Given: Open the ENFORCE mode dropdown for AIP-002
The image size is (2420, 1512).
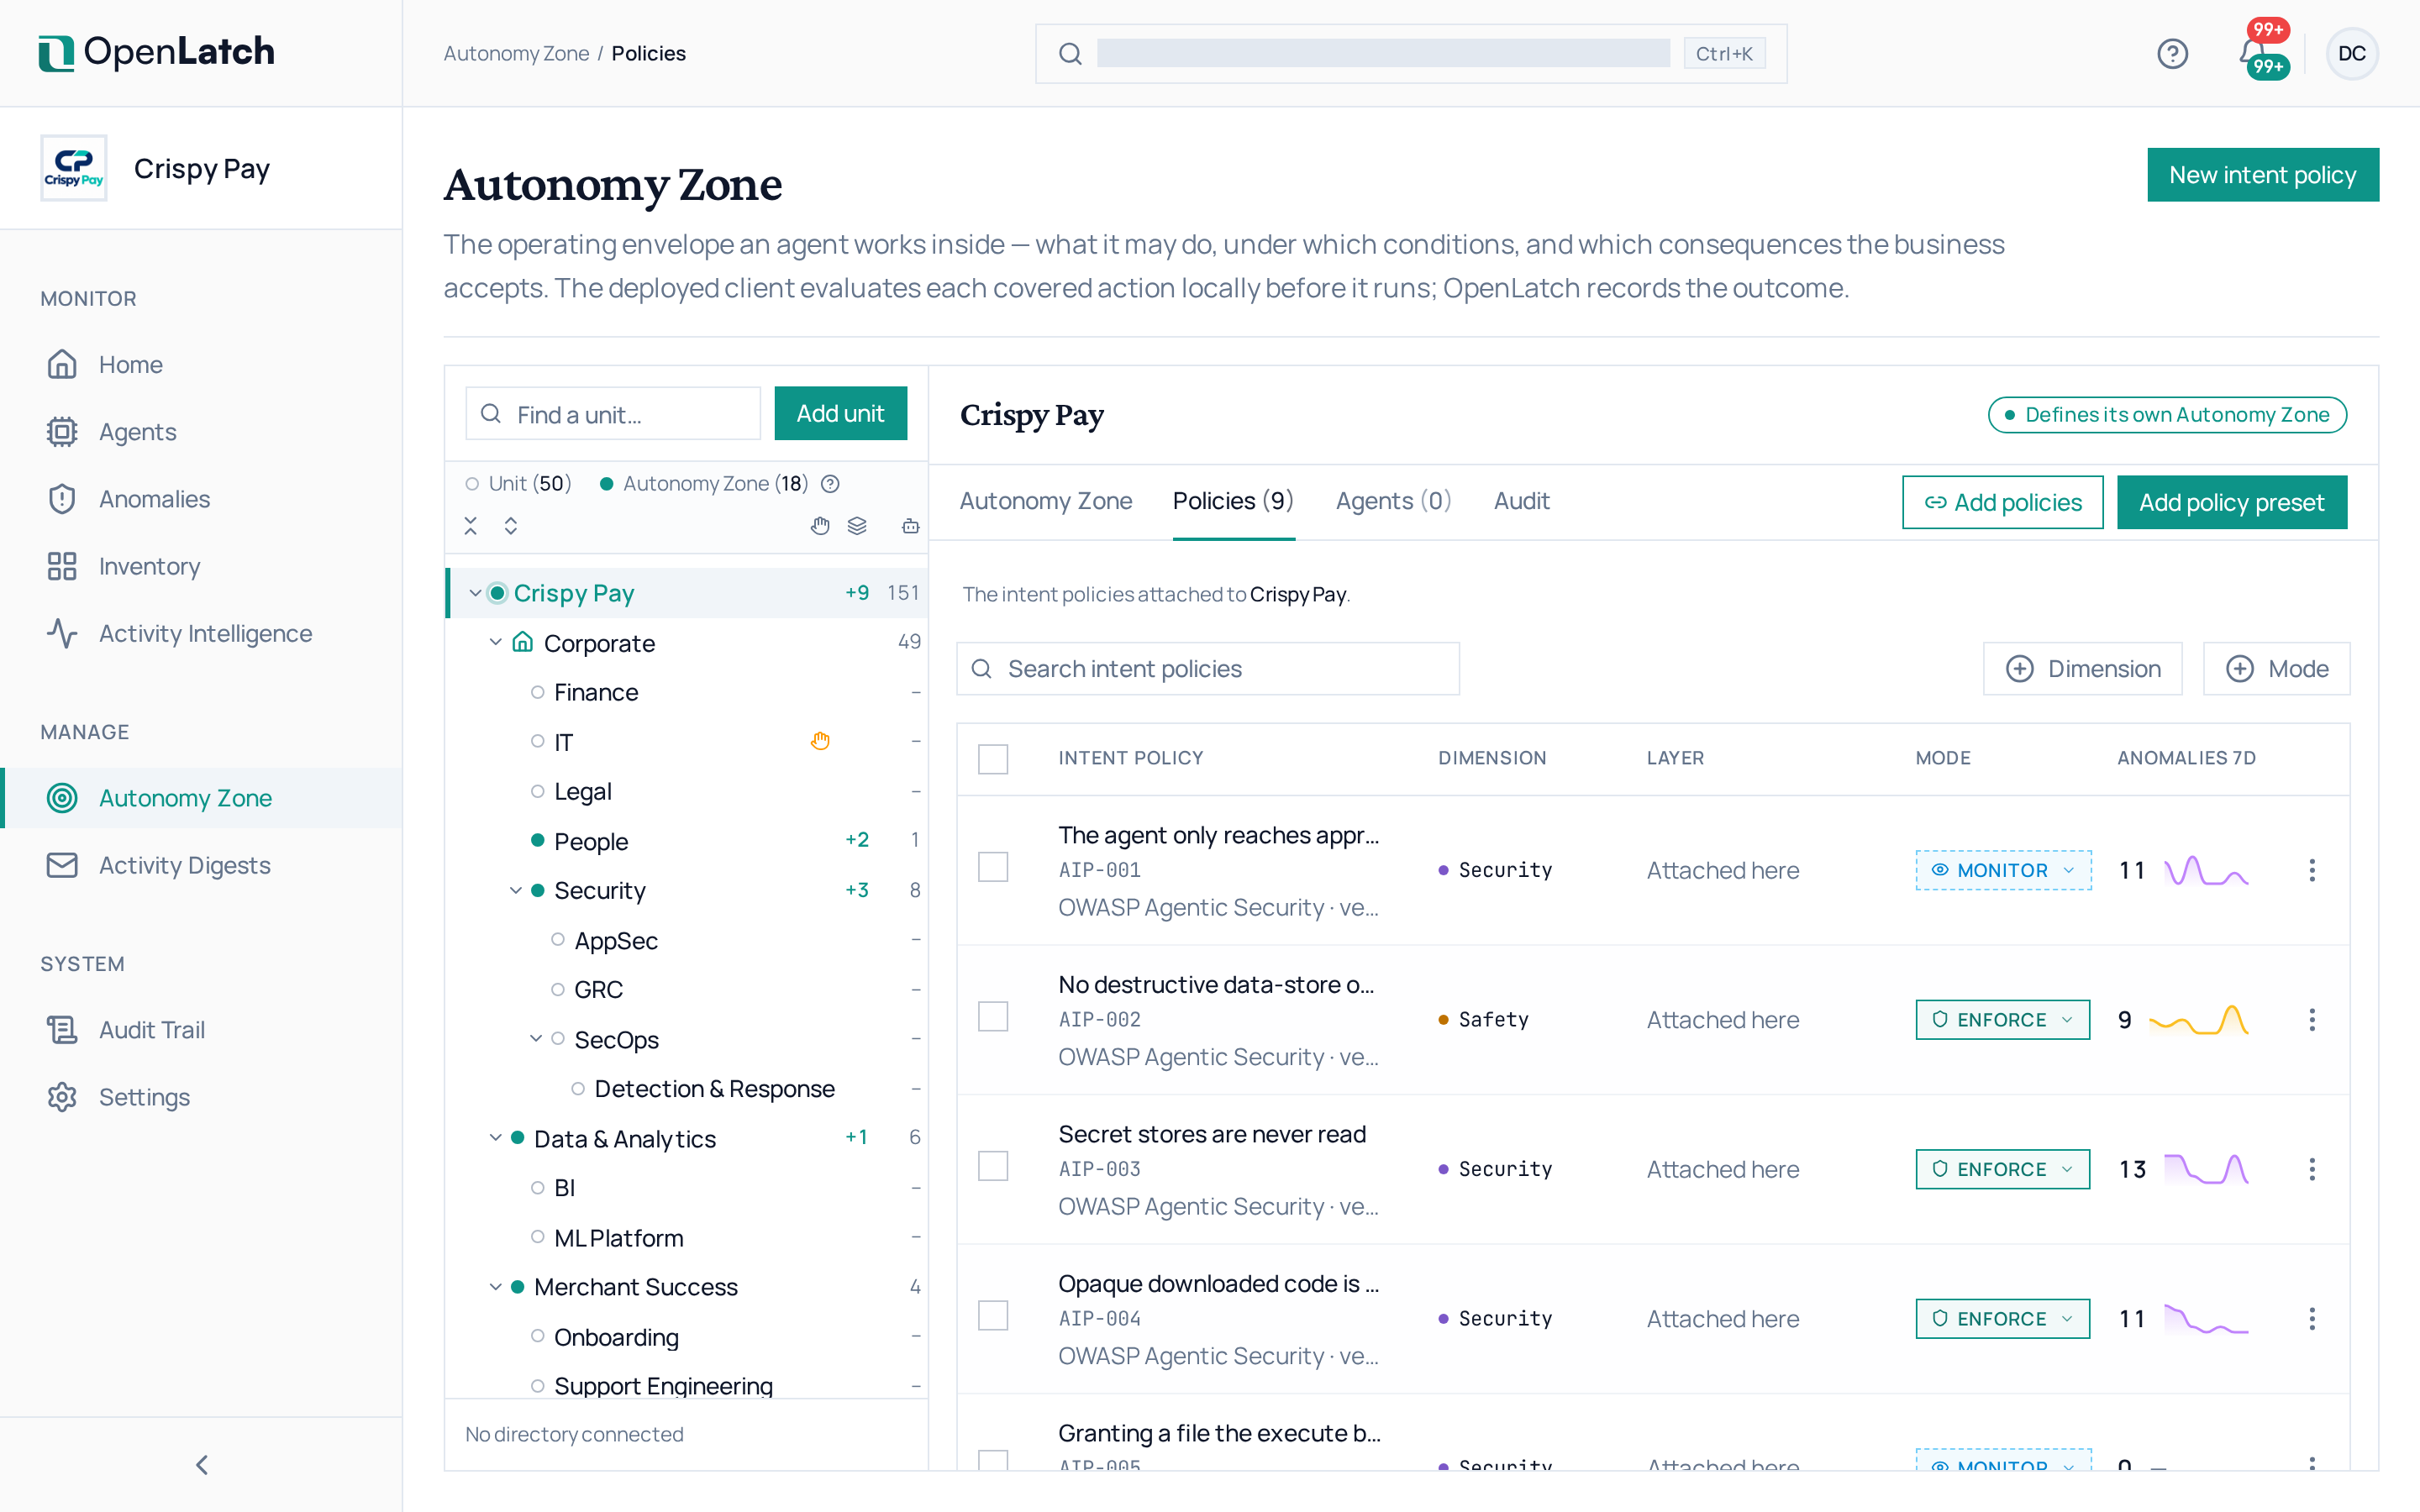Looking at the screenshot, I should pos(2003,1020).
